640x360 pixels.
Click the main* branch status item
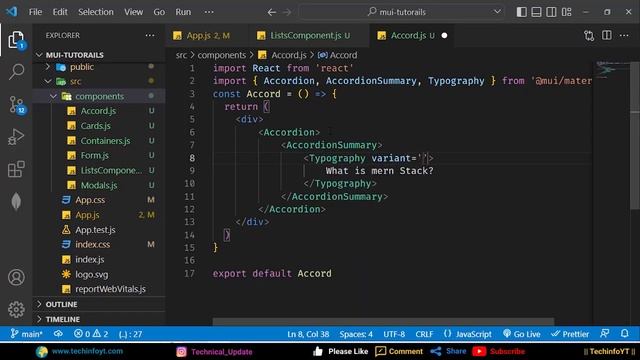tap(26, 334)
